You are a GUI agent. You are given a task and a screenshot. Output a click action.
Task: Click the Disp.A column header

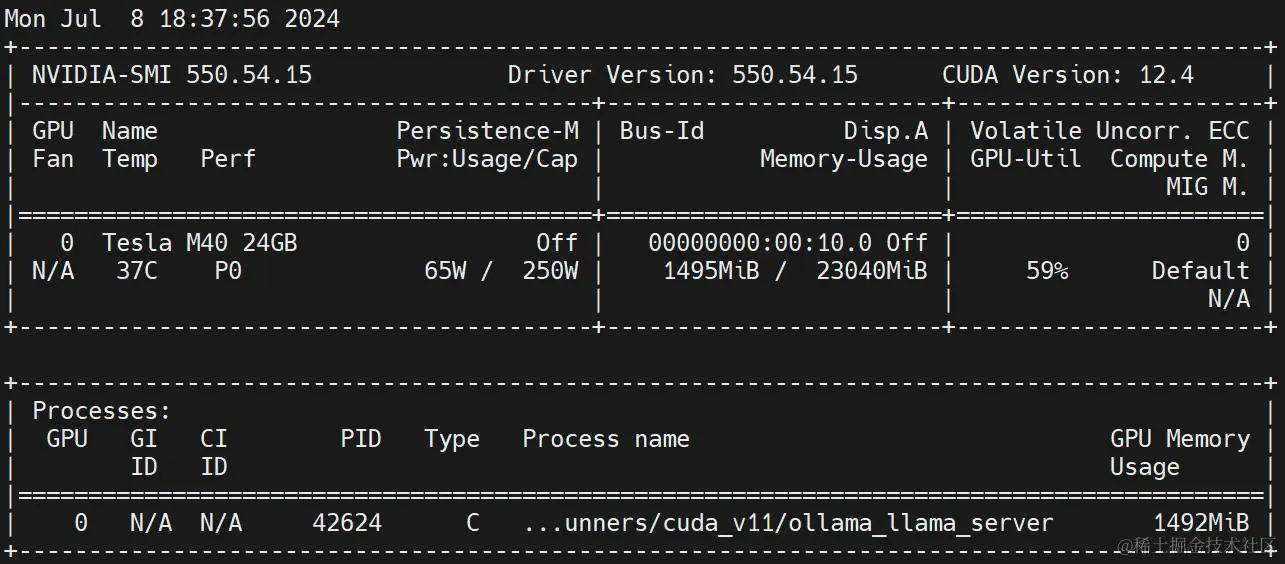(x=886, y=131)
